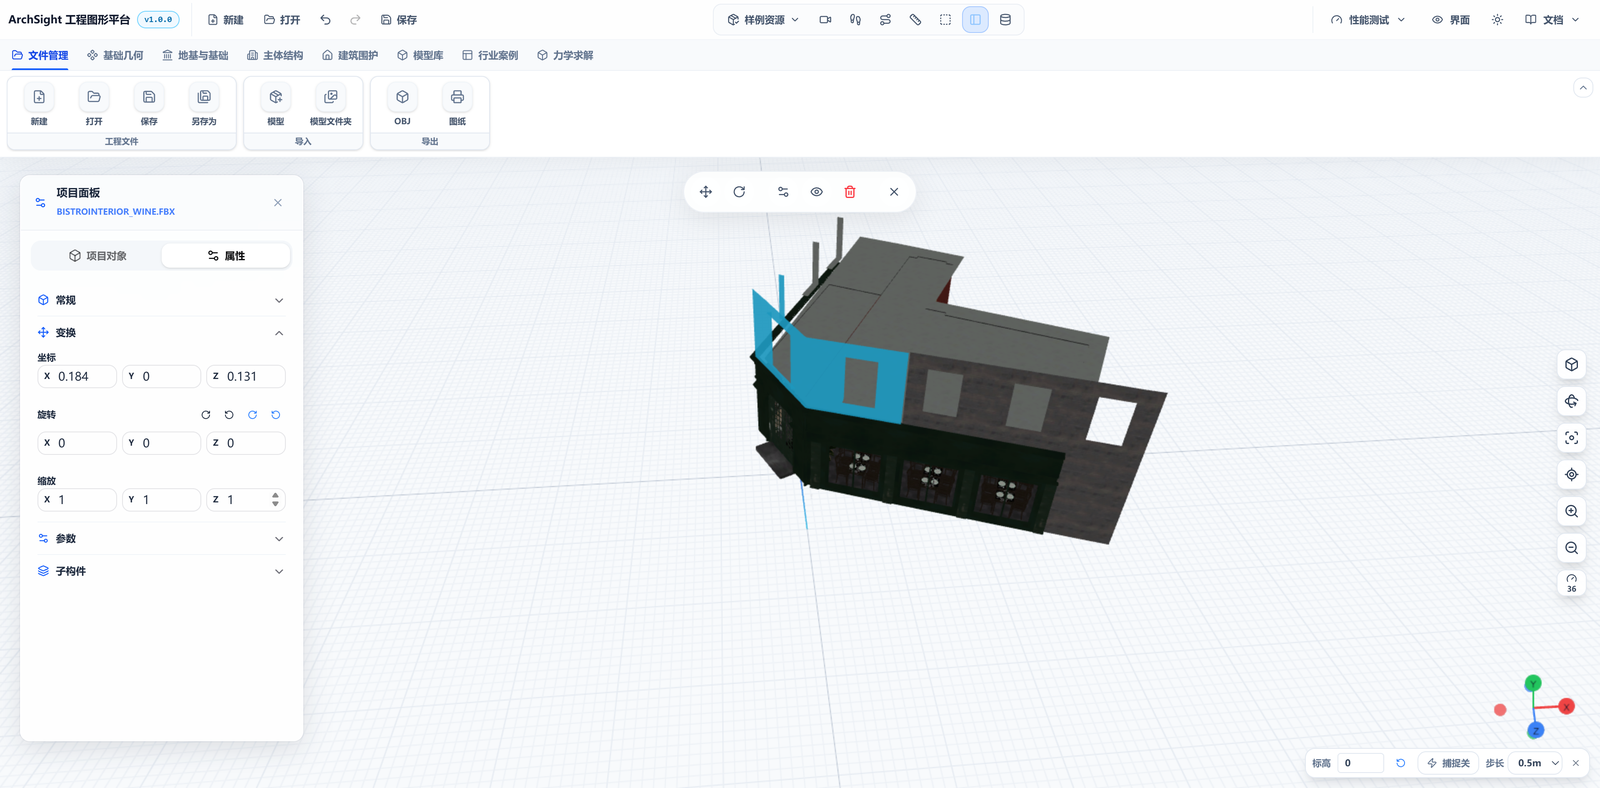Open the 力学求解 tab
The image size is (1600, 788).
coord(565,56)
